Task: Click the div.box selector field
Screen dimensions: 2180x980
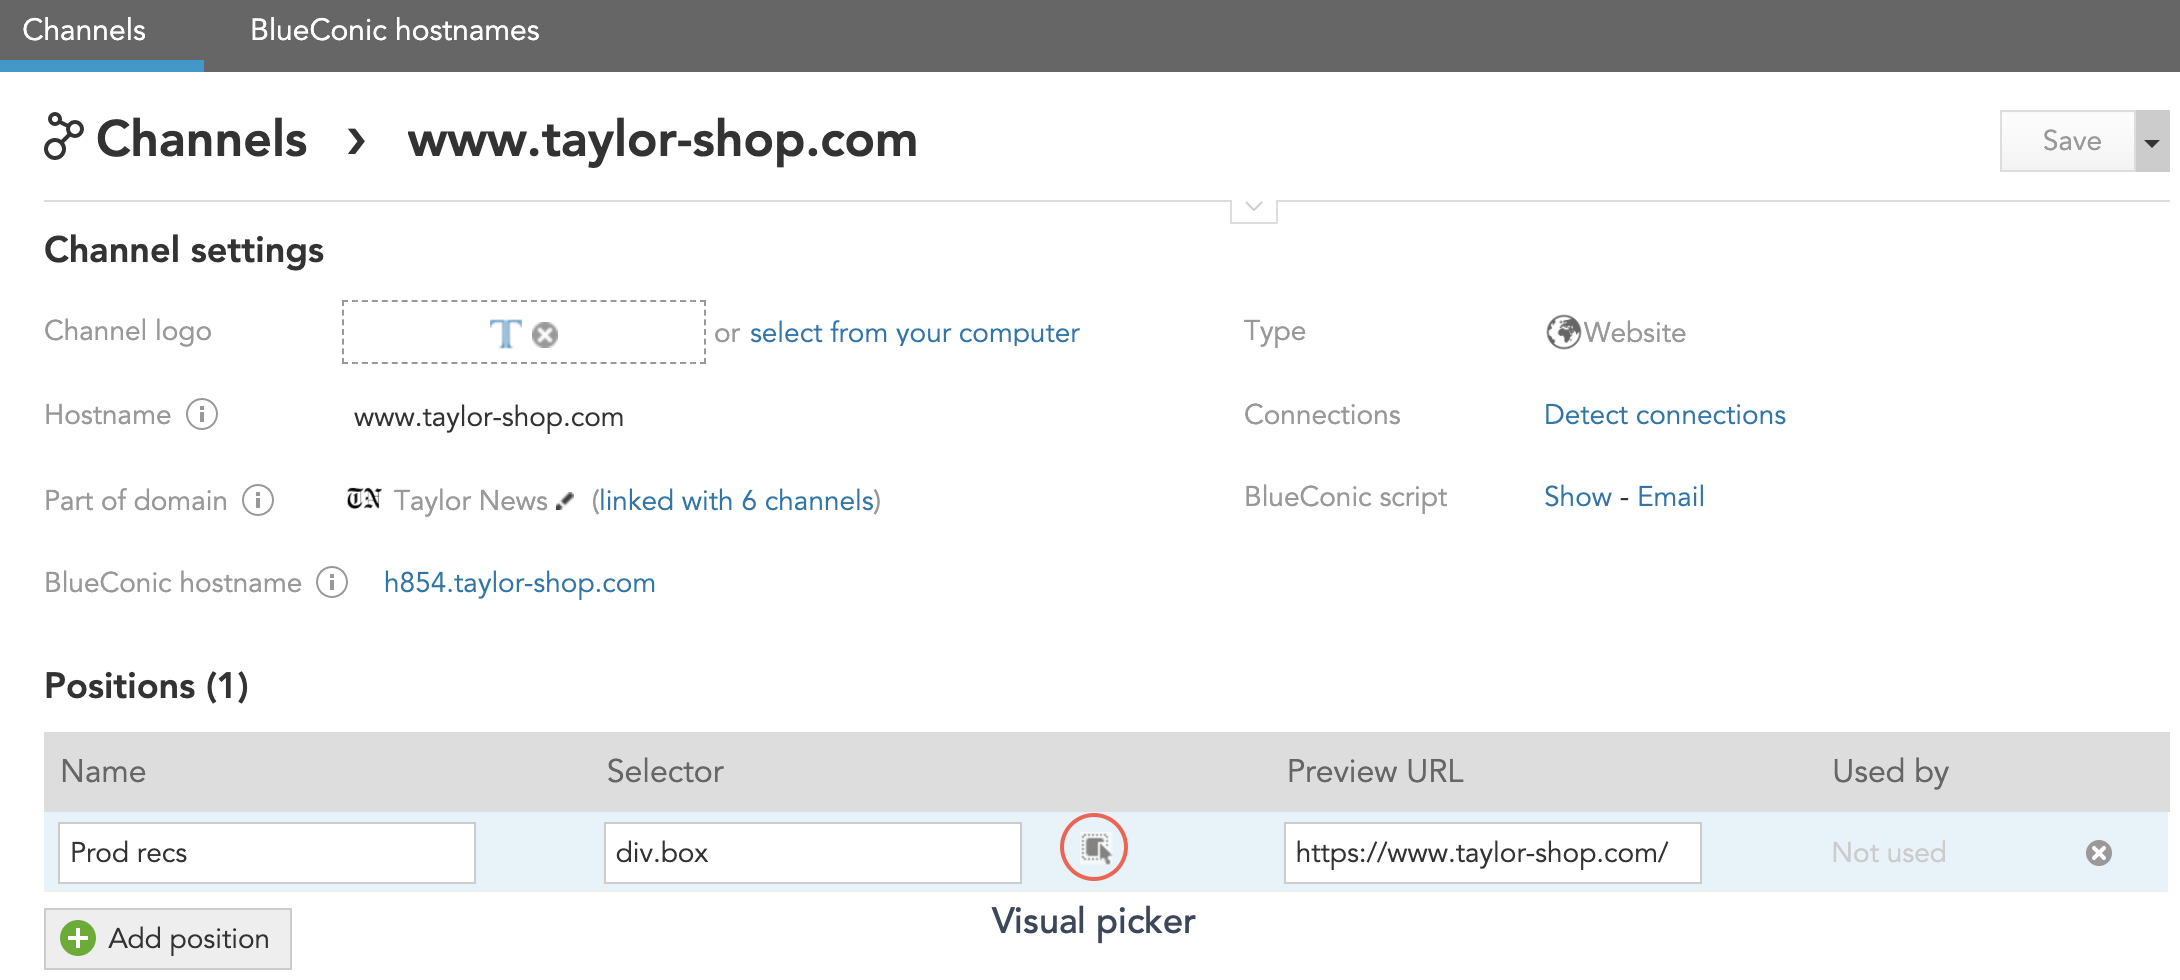Action: pyautogui.click(x=813, y=853)
